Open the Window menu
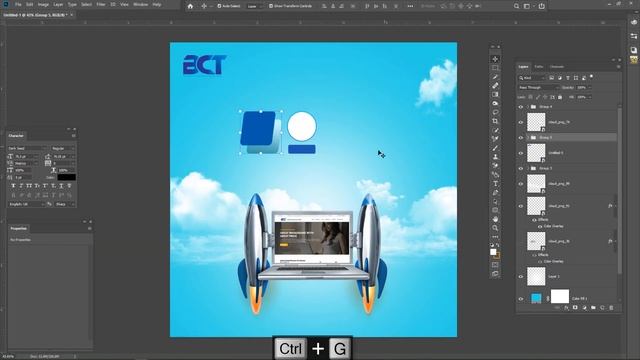 pyautogui.click(x=141, y=4)
